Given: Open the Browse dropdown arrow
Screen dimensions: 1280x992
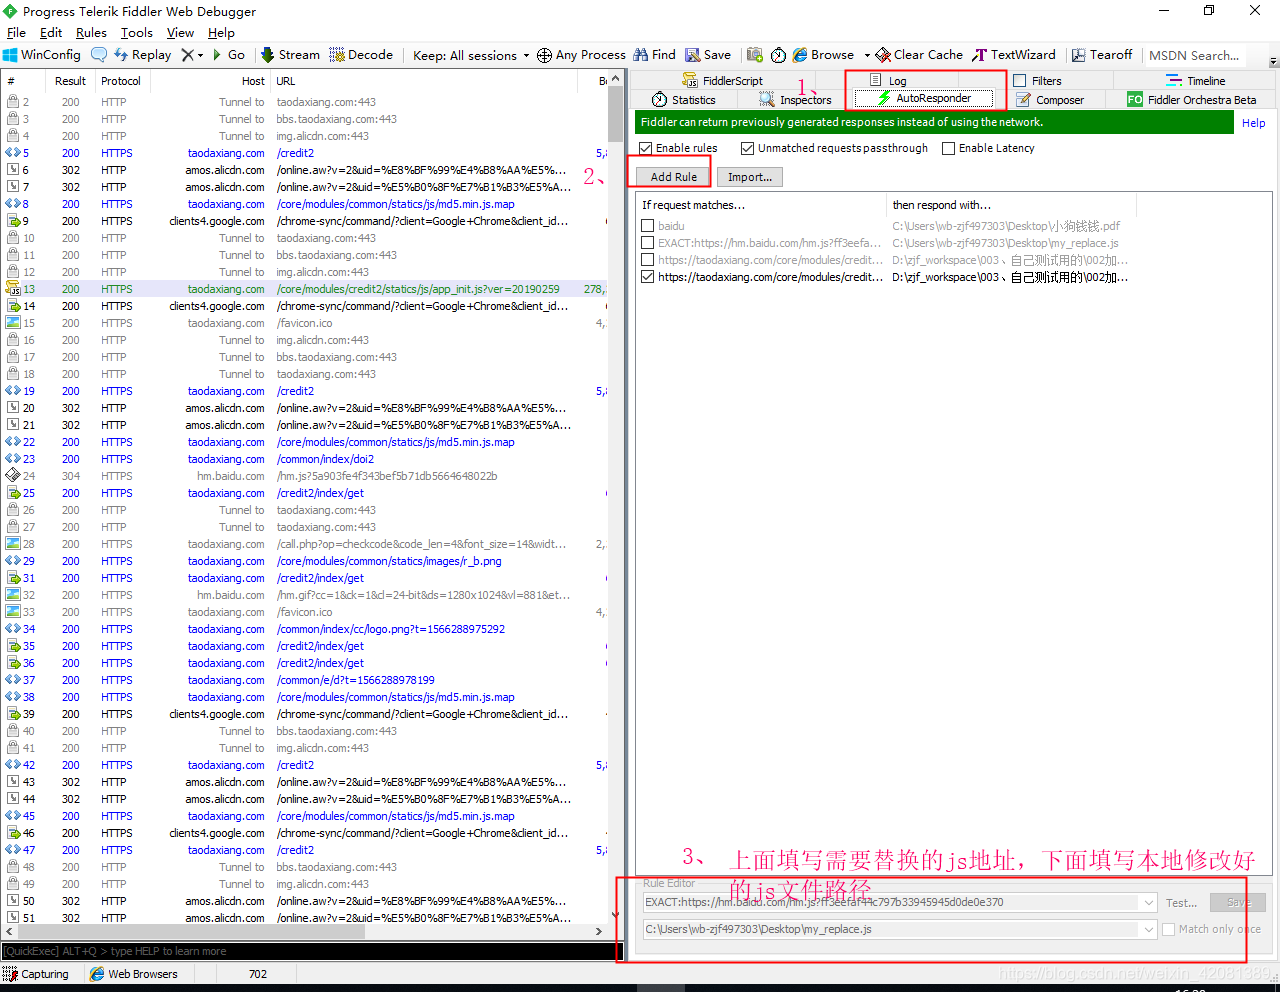Looking at the screenshot, I should (x=866, y=55).
